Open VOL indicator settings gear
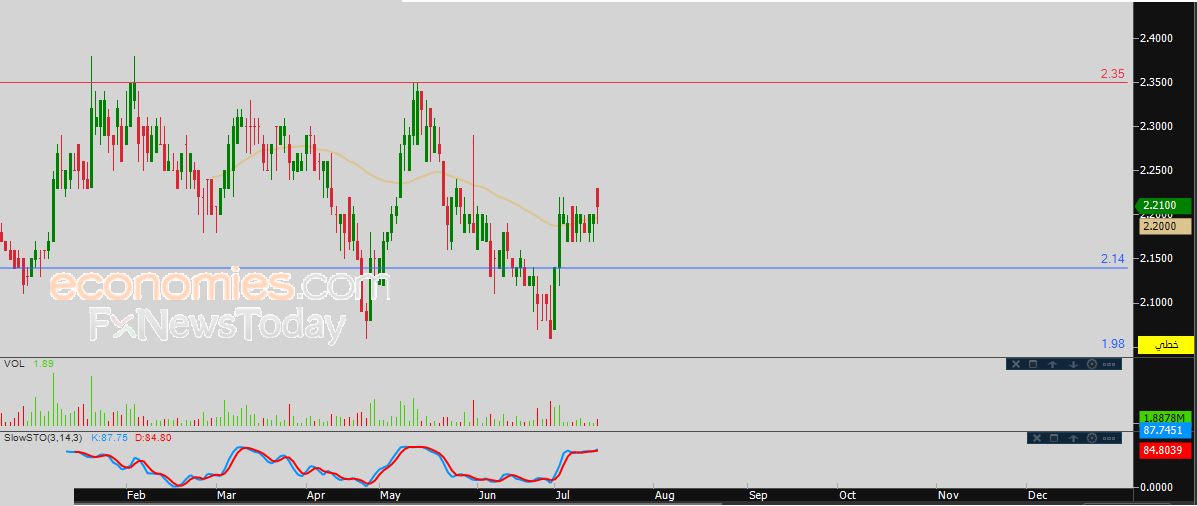The height and width of the screenshot is (506, 1197). pyautogui.click(x=1092, y=364)
